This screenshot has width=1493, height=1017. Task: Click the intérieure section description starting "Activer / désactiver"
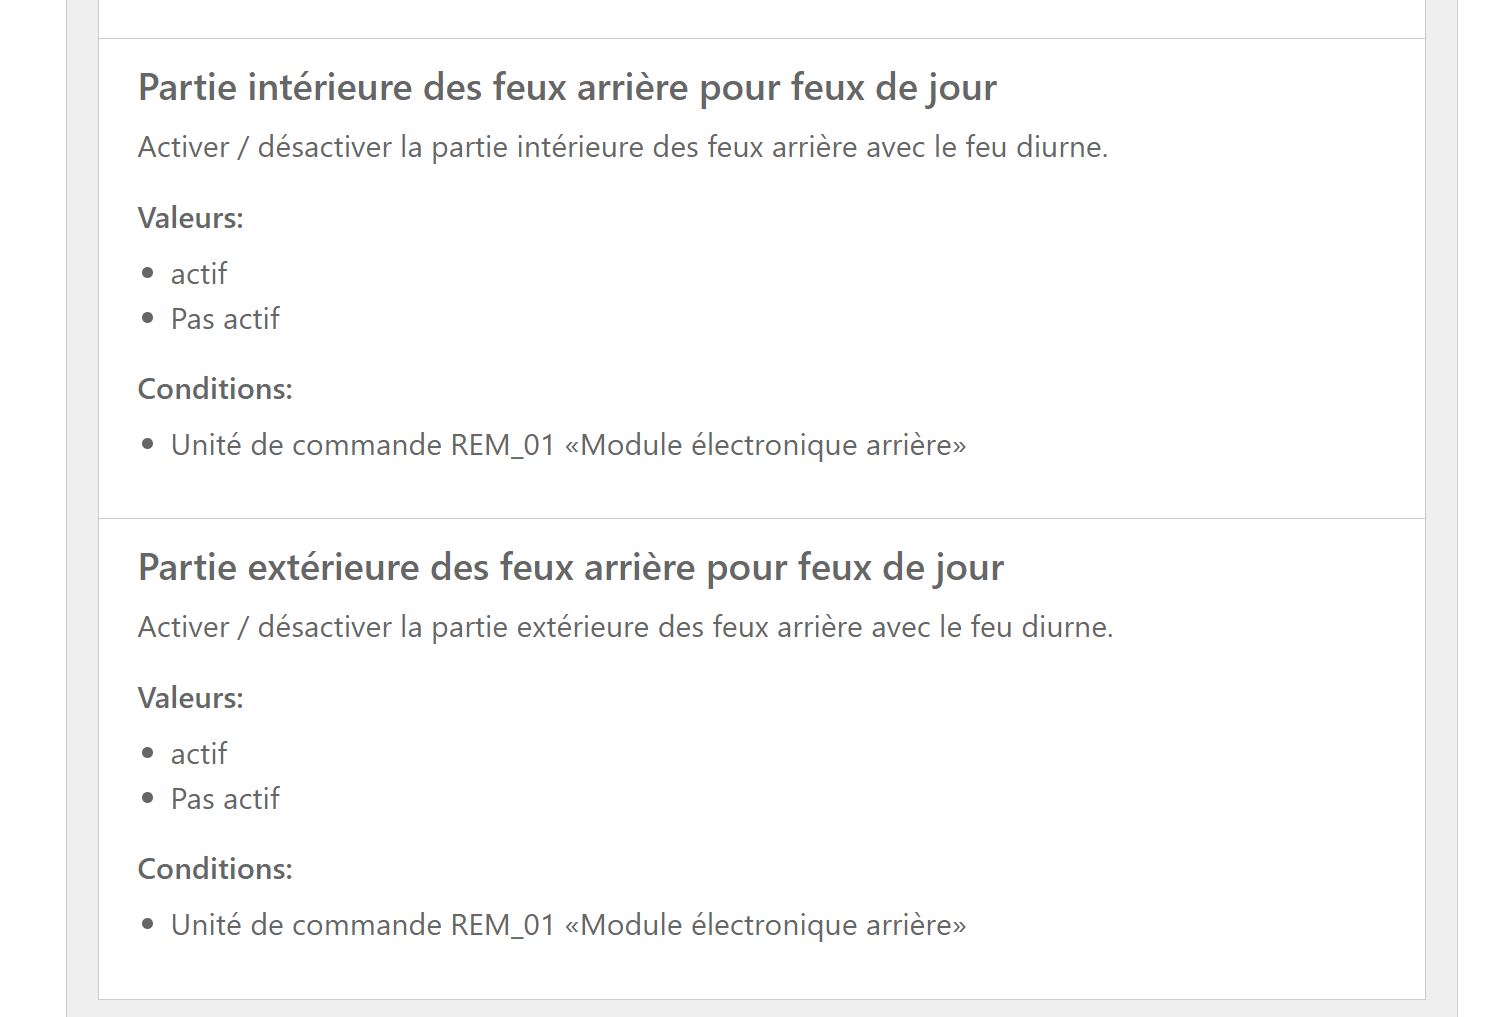pyautogui.click(x=623, y=148)
